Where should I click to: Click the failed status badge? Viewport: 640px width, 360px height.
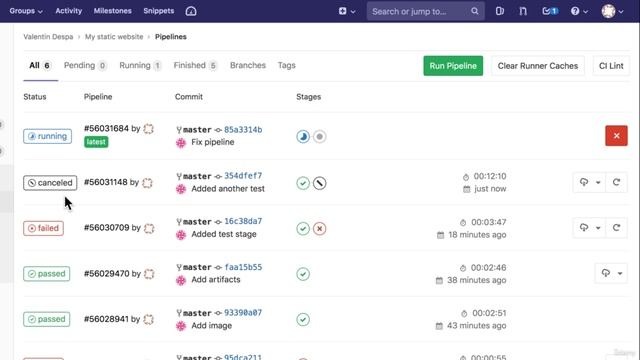pyautogui.click(x=43, y=228)
